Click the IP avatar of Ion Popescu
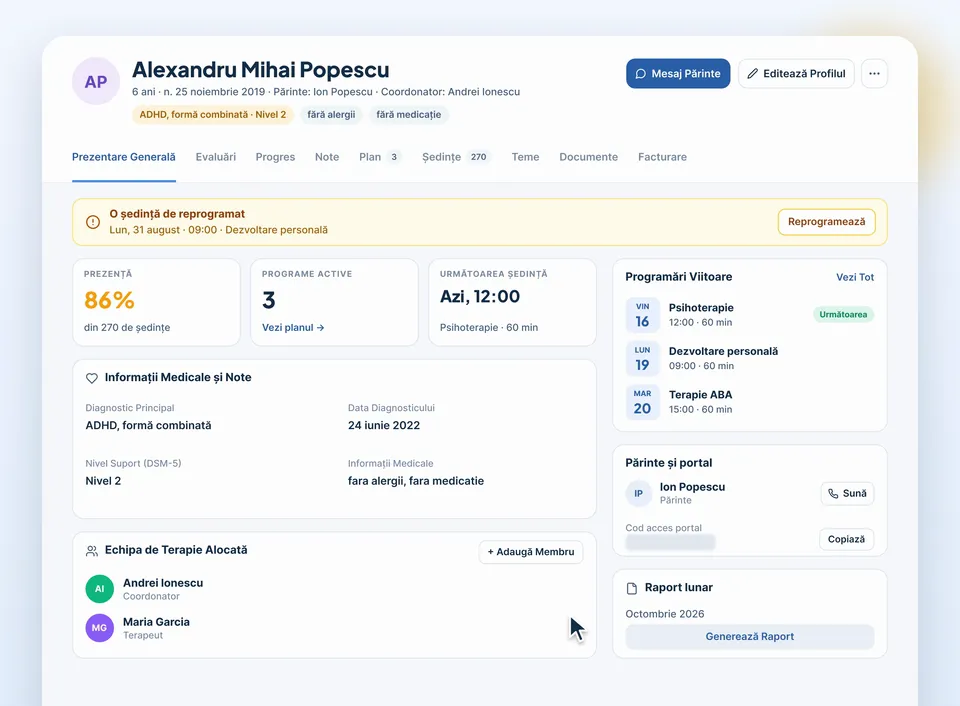Screen dimensions: 960x706 click(639, 494)
